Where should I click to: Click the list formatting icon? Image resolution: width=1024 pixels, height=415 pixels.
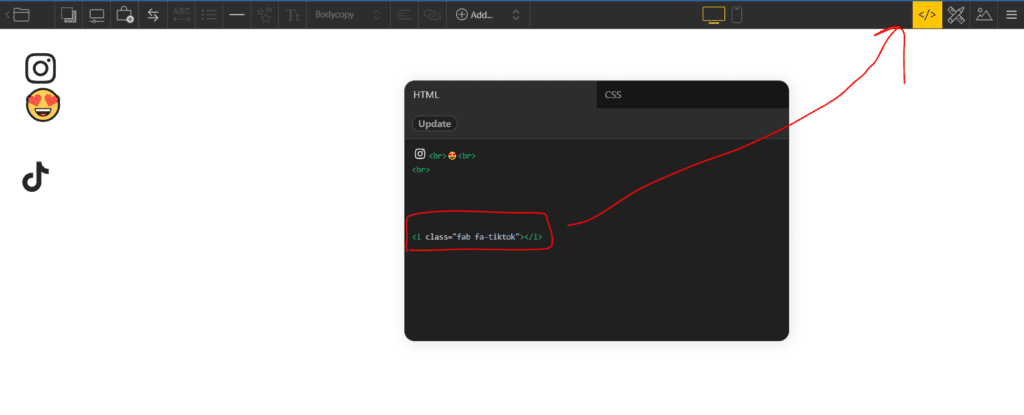pyautogui.click(x=209, y=14)
